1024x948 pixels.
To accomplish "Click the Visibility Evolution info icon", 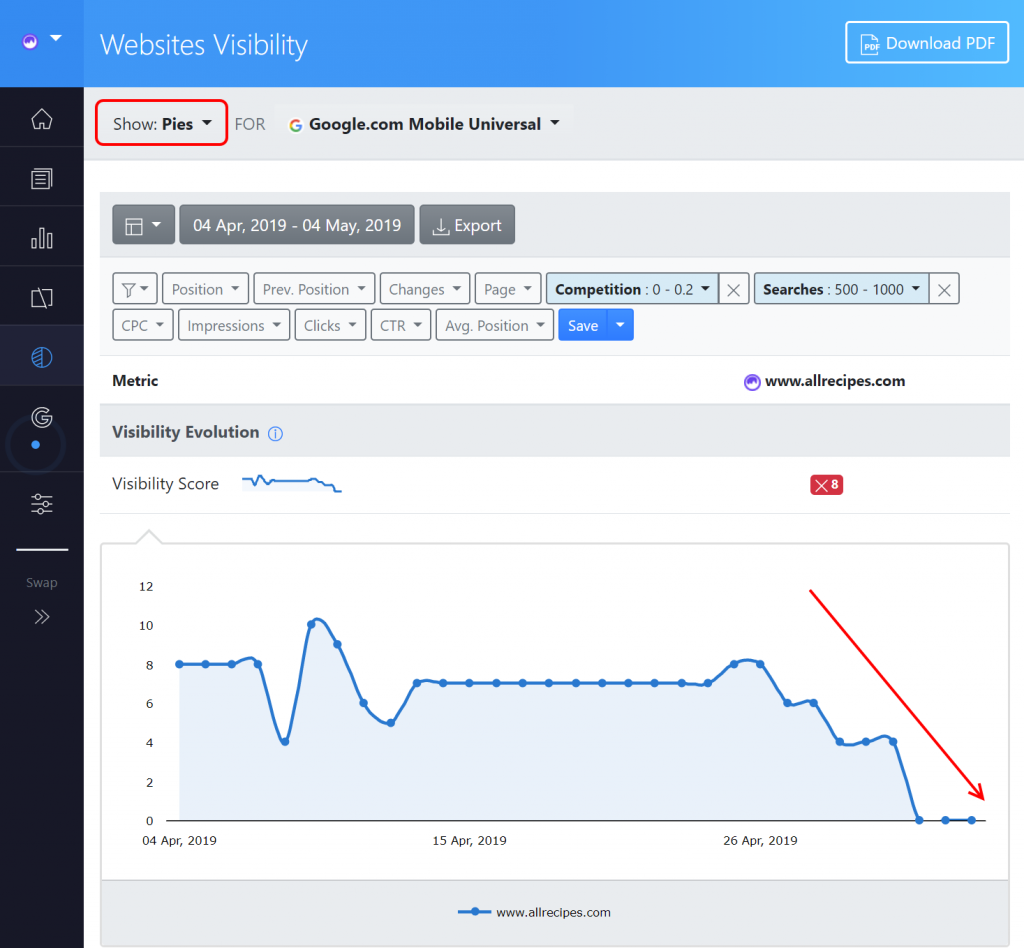I will tap(276, 434).
